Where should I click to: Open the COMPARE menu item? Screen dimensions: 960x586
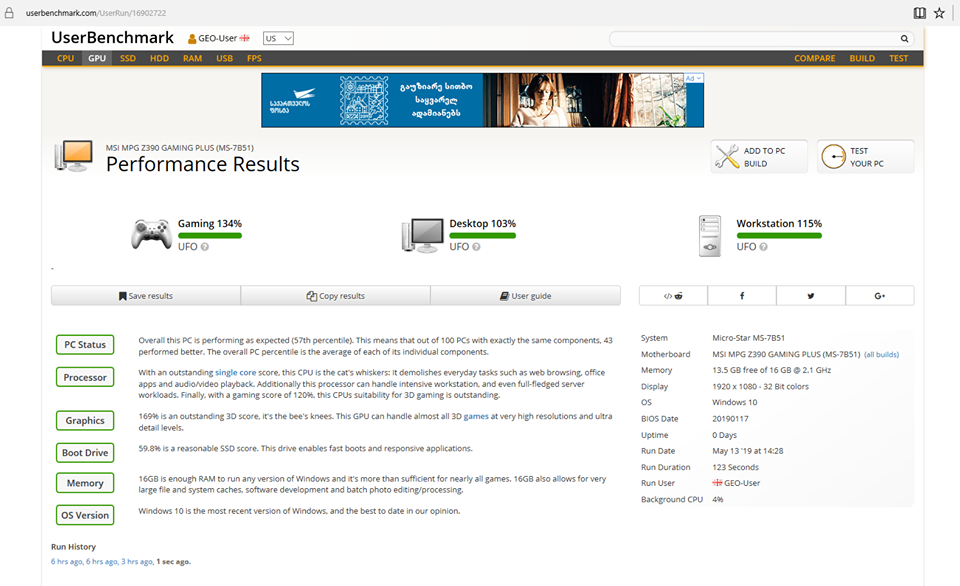click(x=814, y=58)
